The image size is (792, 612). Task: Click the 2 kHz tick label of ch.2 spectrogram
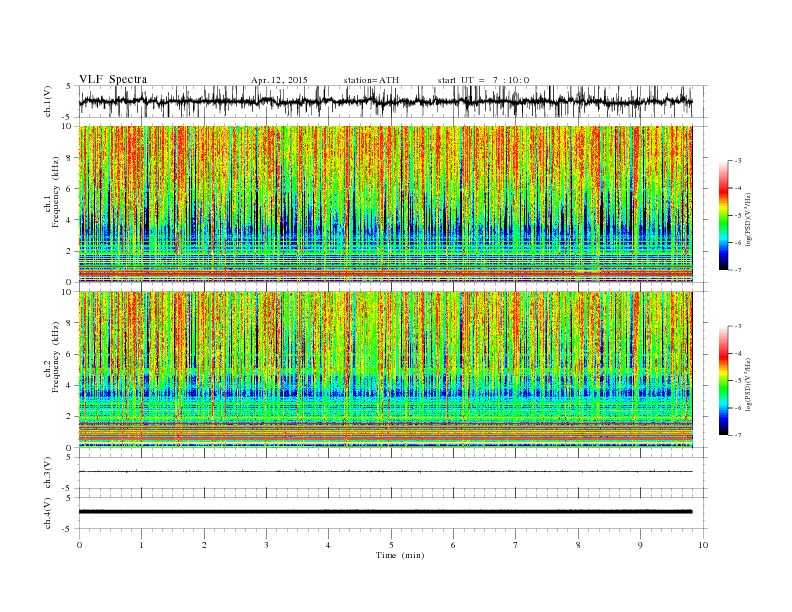pos(69,417)
